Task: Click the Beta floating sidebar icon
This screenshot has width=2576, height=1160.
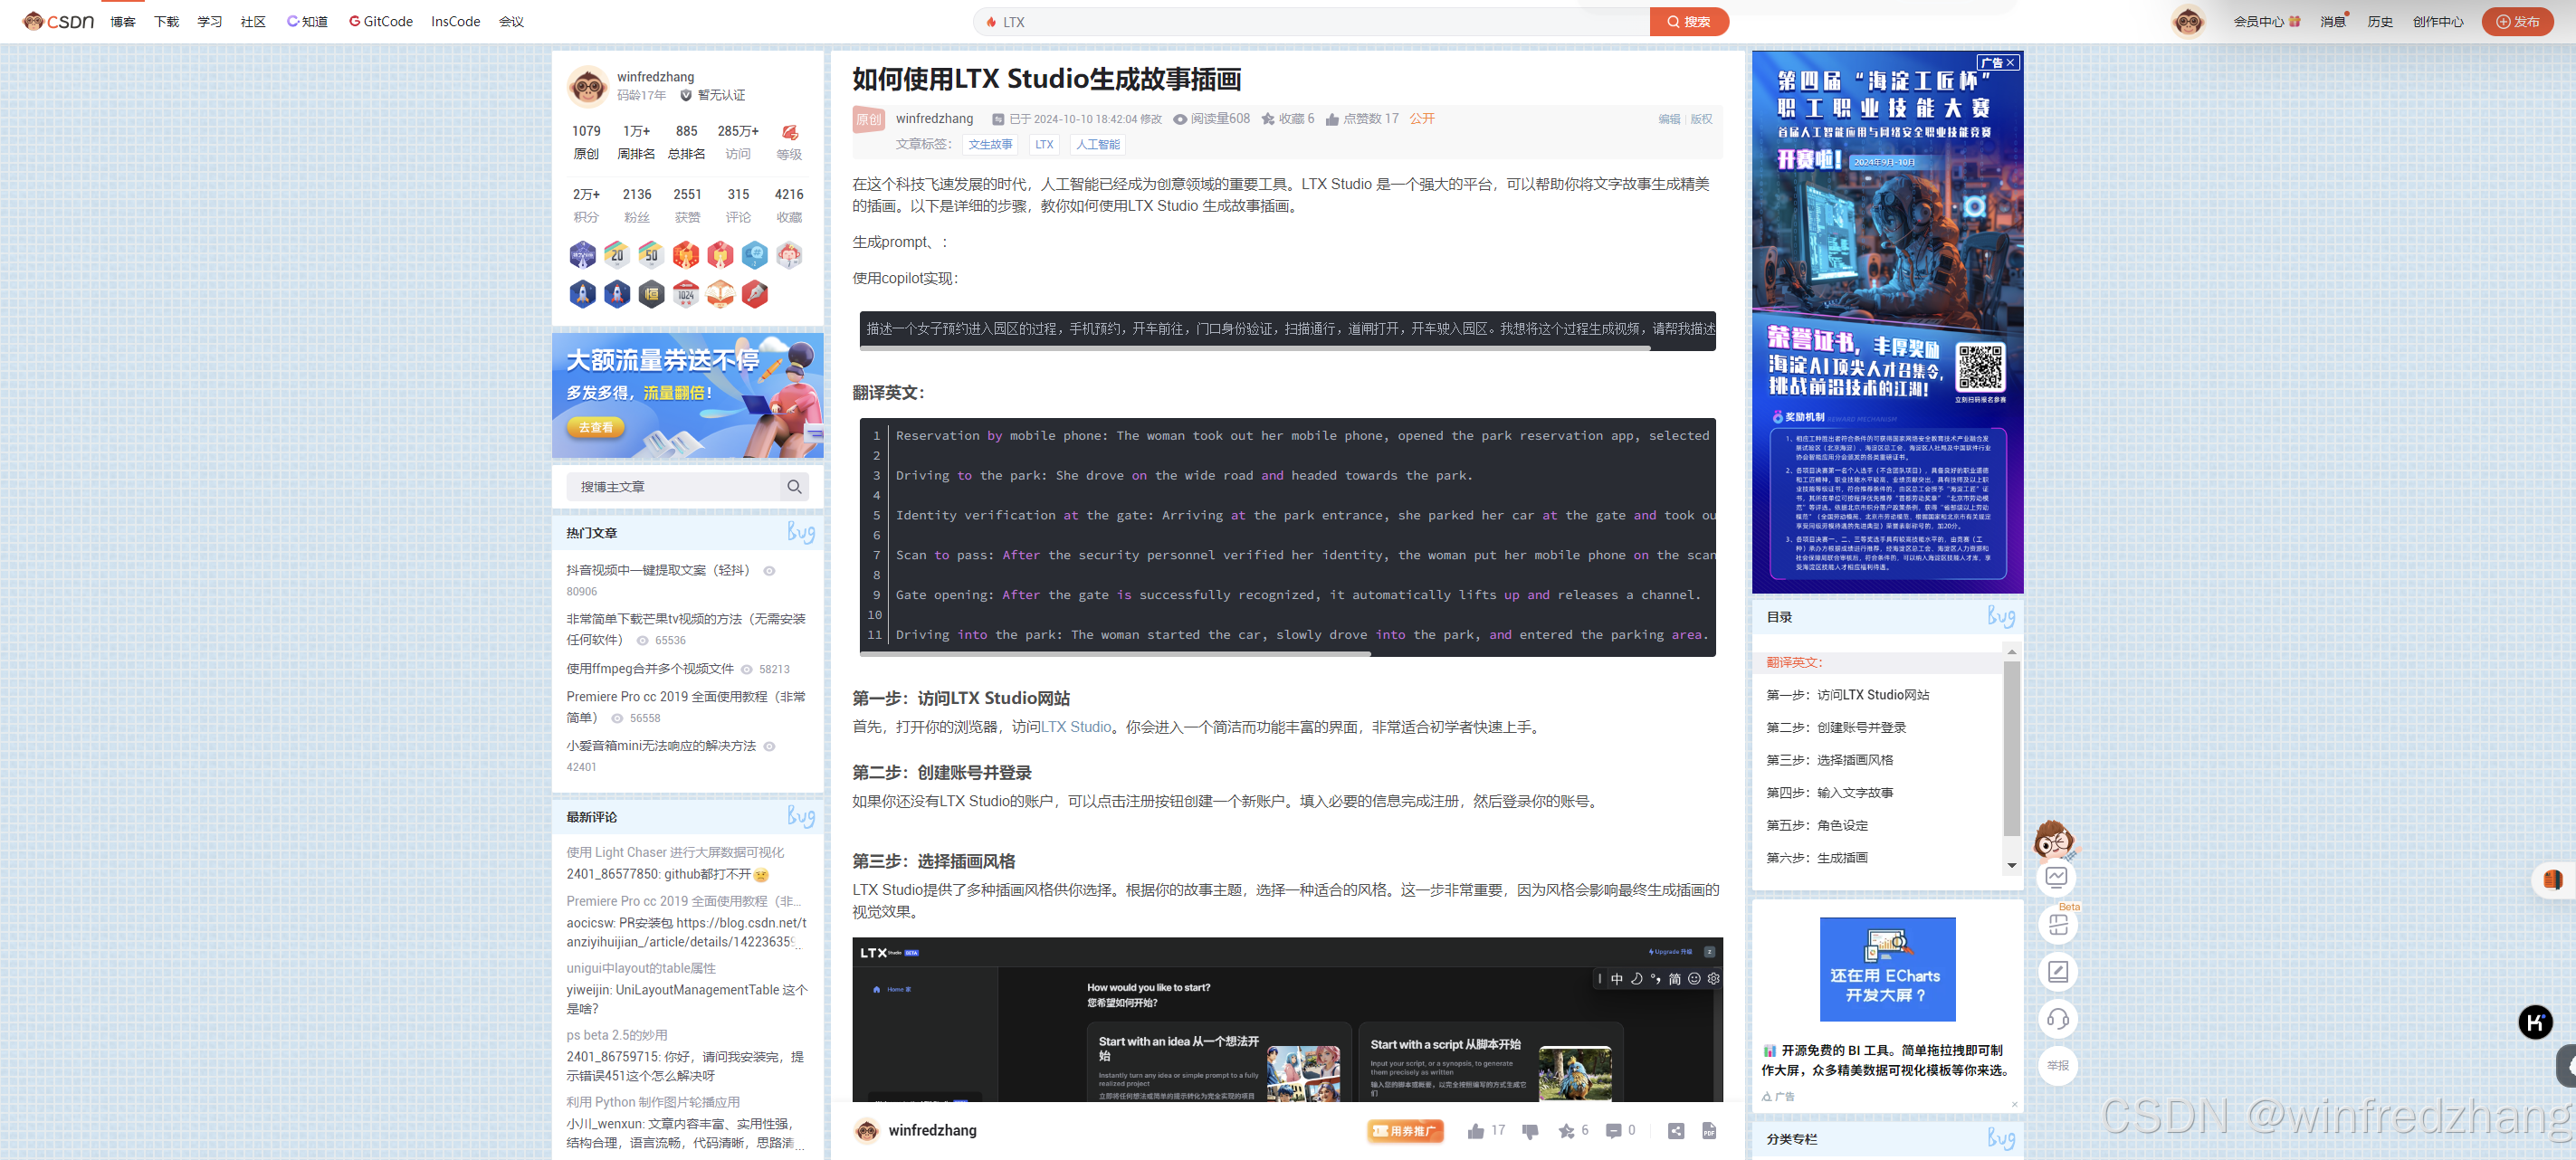Action: [2057, 924]
